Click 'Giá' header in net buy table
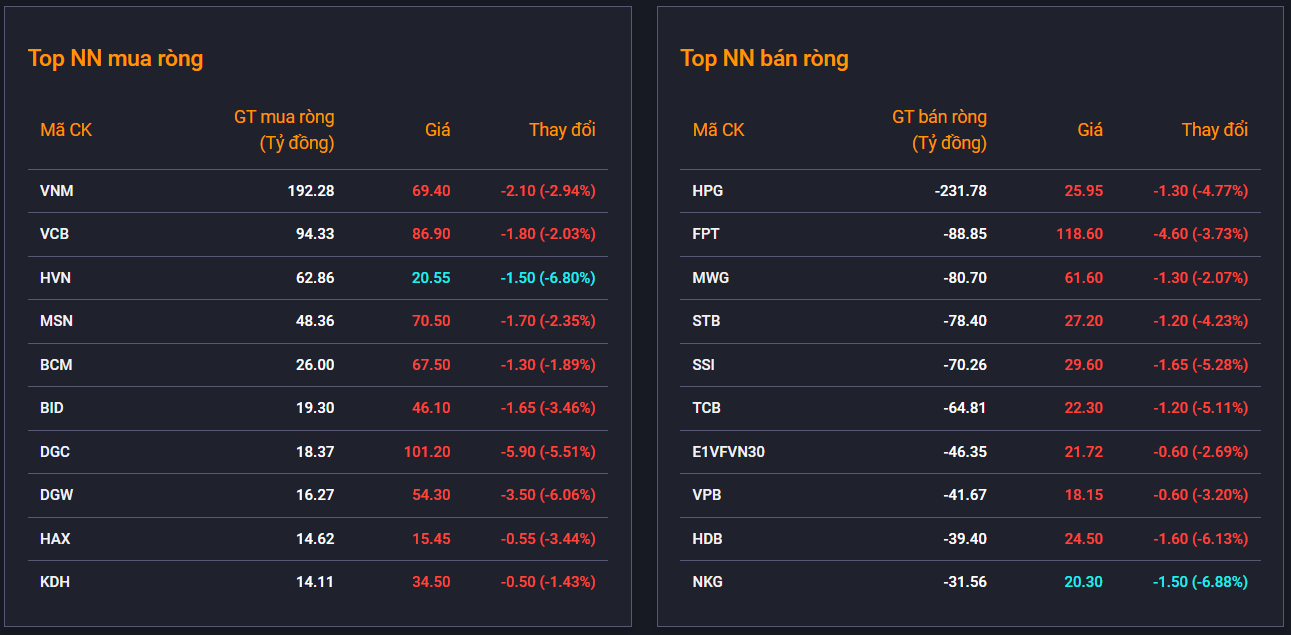The height and width of the screenshot is (635, 1291). [x=438, y=130]
